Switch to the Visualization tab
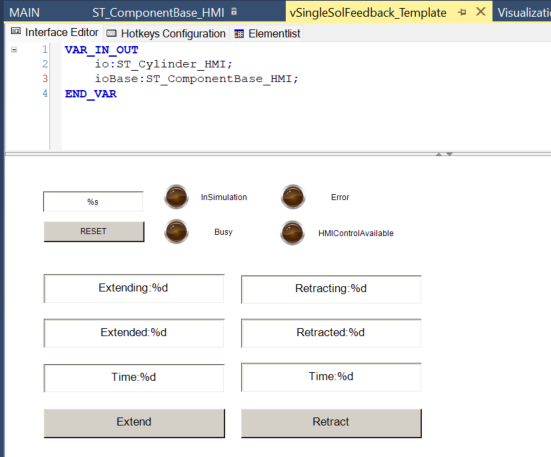 523,13
